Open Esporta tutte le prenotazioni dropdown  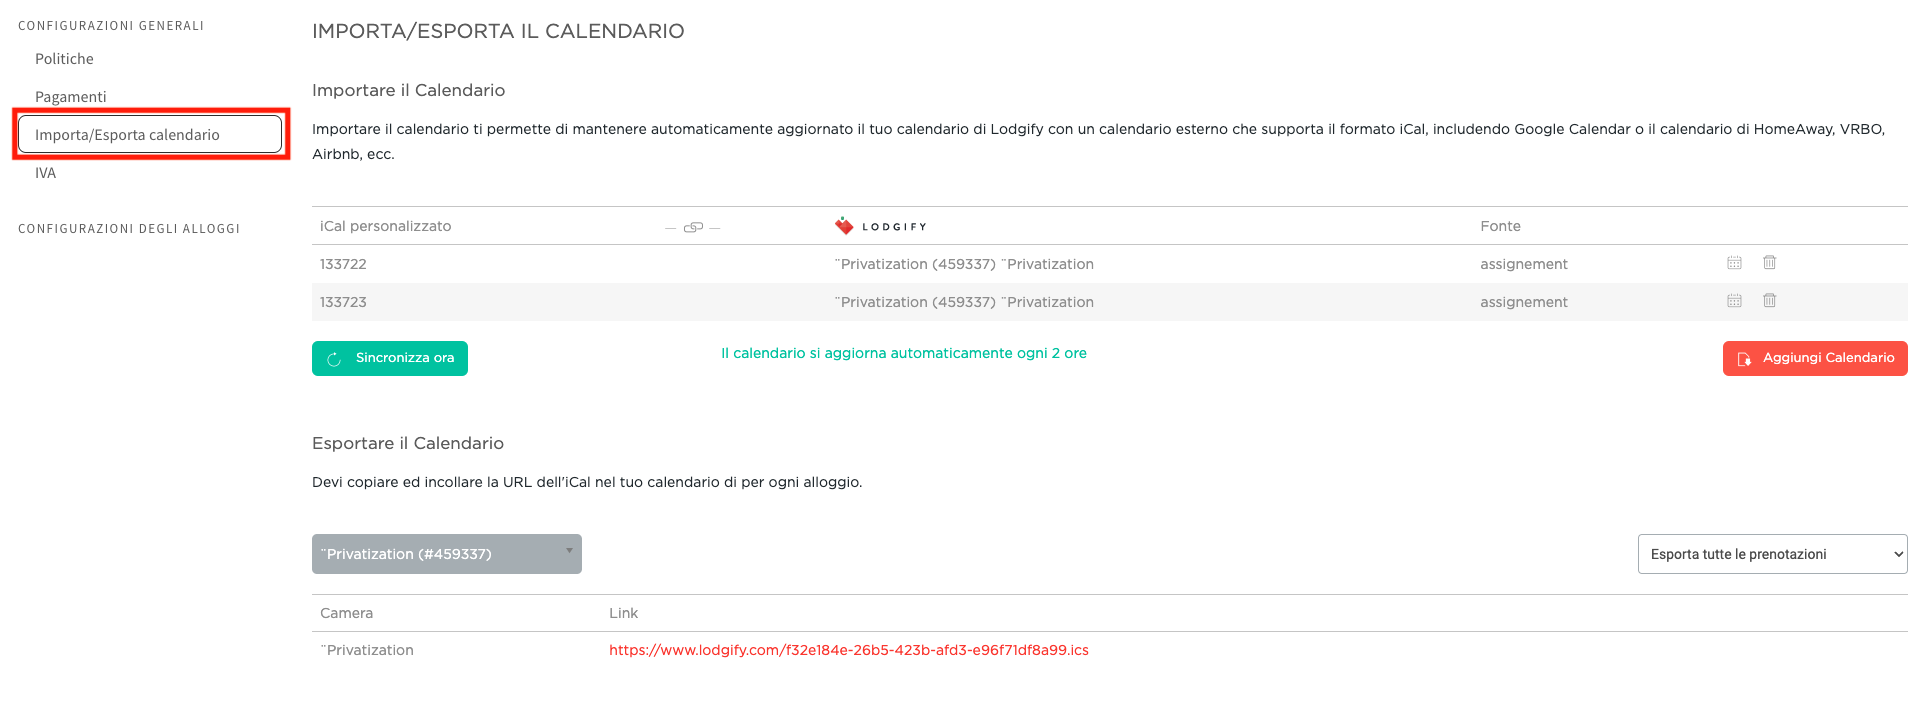[1772, 554]
